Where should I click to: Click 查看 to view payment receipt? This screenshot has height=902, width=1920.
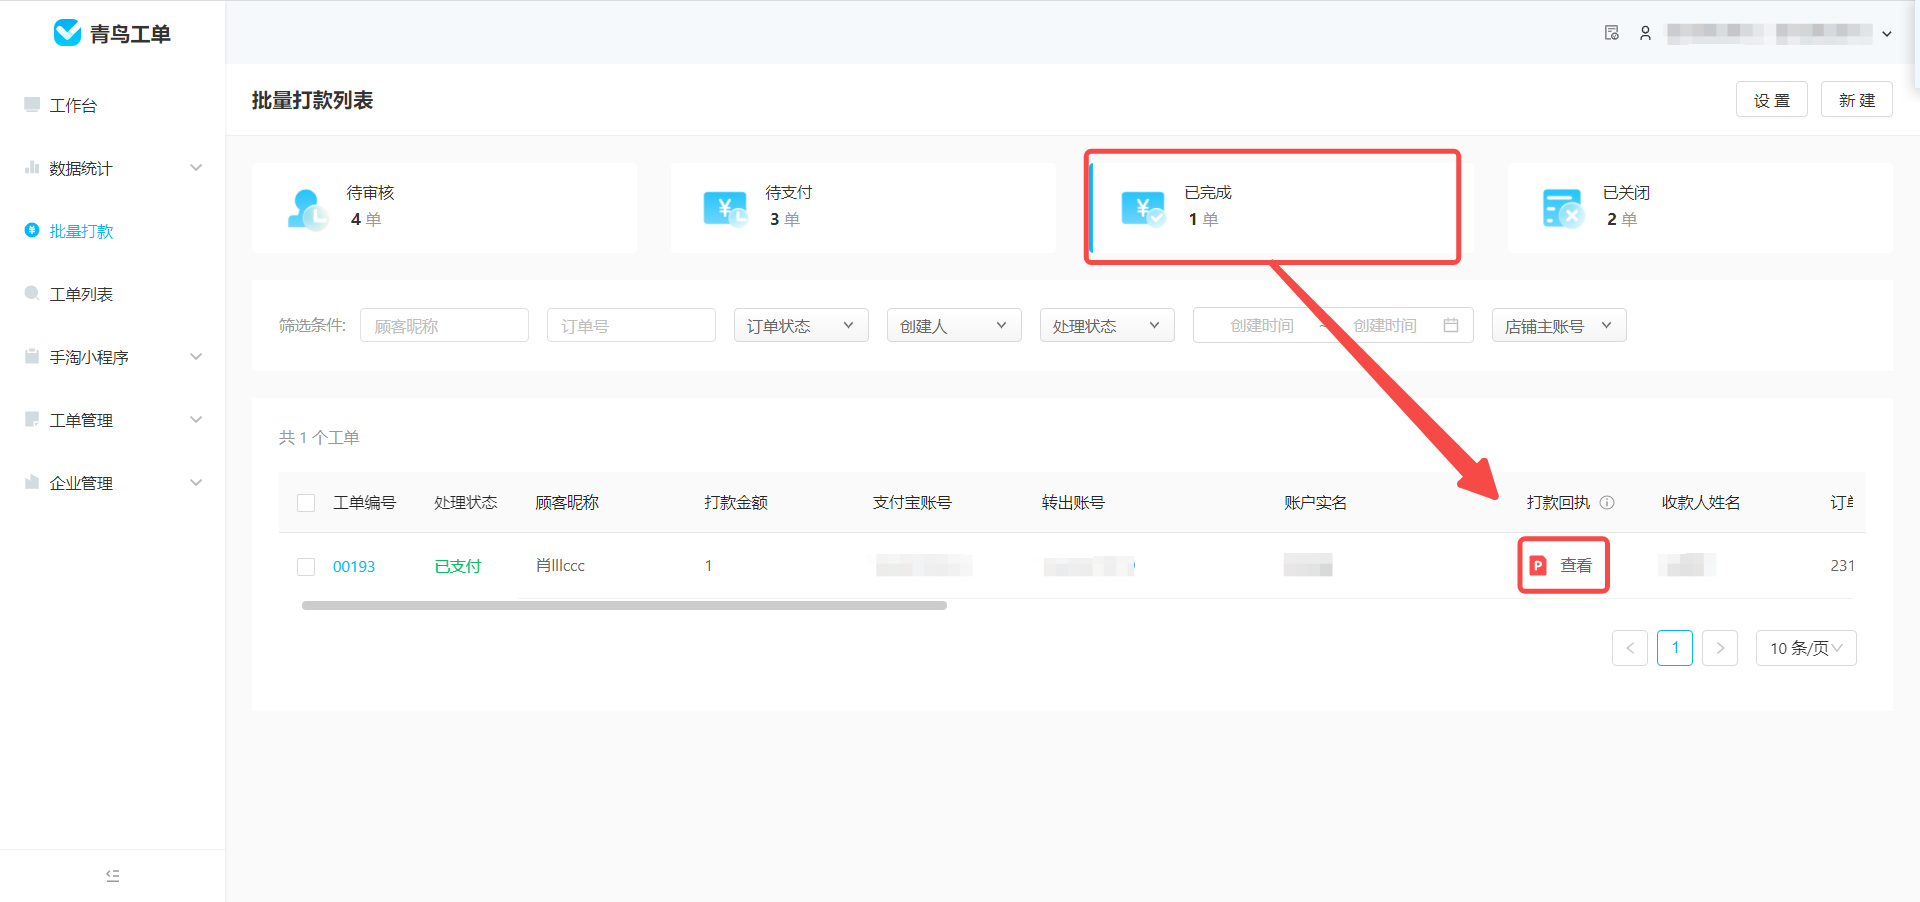pos(1576,566)
